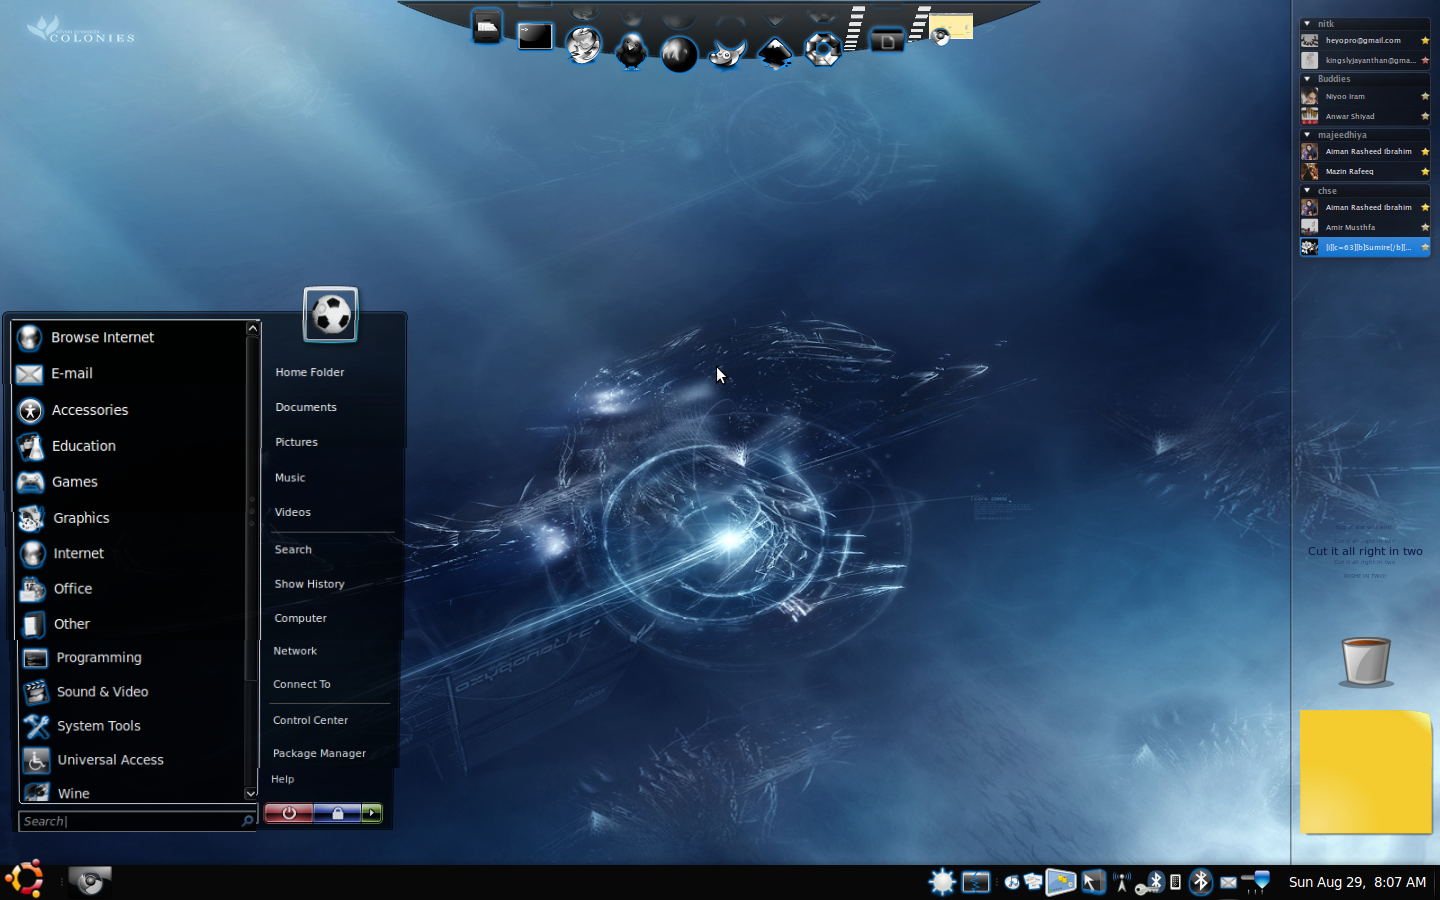Toggle star for Anwar Shiyad
Image resolution: width=1440 pixels, height=900 pixels.
click(x=1425, y=117)
